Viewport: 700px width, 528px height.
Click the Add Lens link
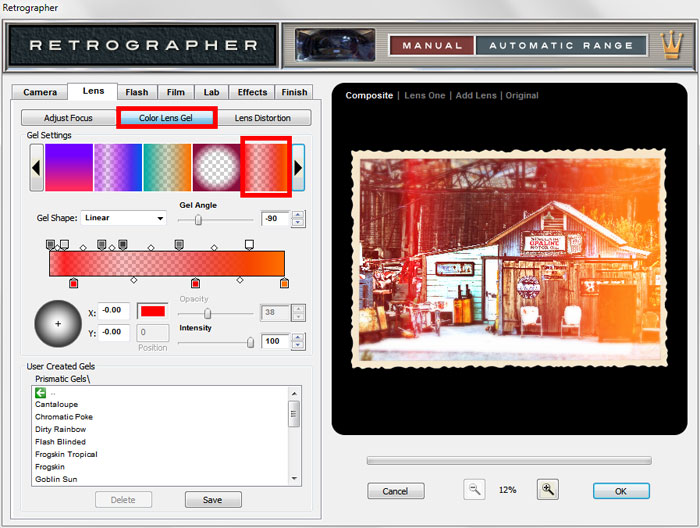(x=476, y=96)
